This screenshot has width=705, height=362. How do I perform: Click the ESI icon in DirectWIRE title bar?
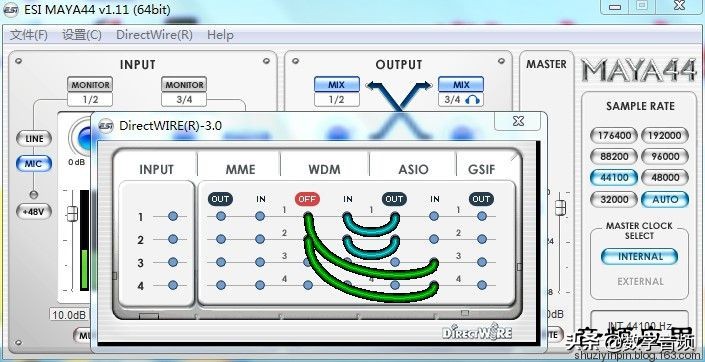(x=106, y=125)
